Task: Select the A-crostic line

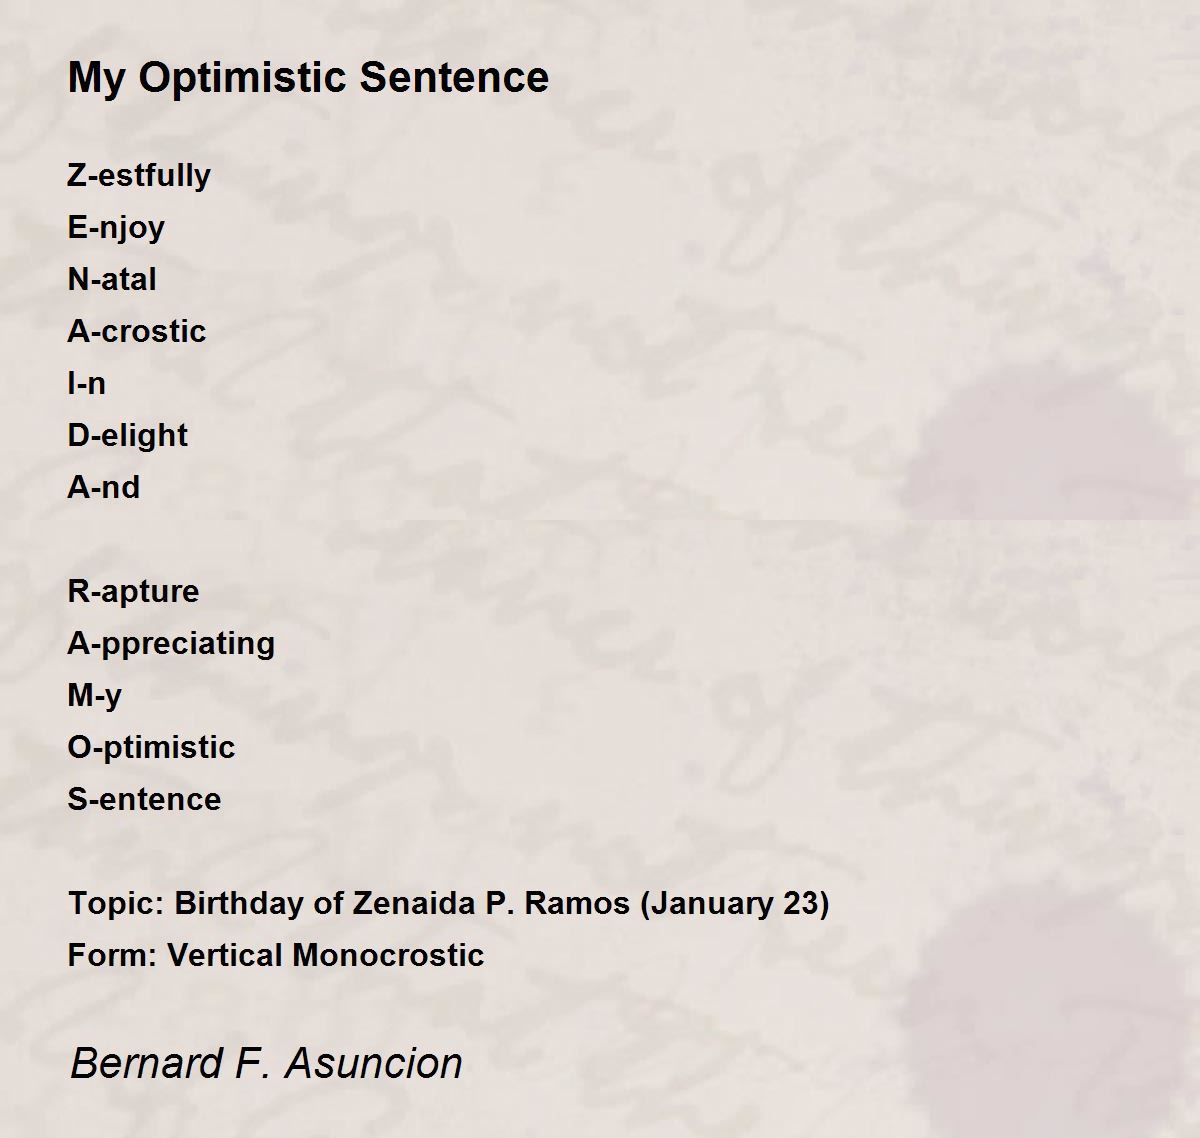Action: (137, 331)
